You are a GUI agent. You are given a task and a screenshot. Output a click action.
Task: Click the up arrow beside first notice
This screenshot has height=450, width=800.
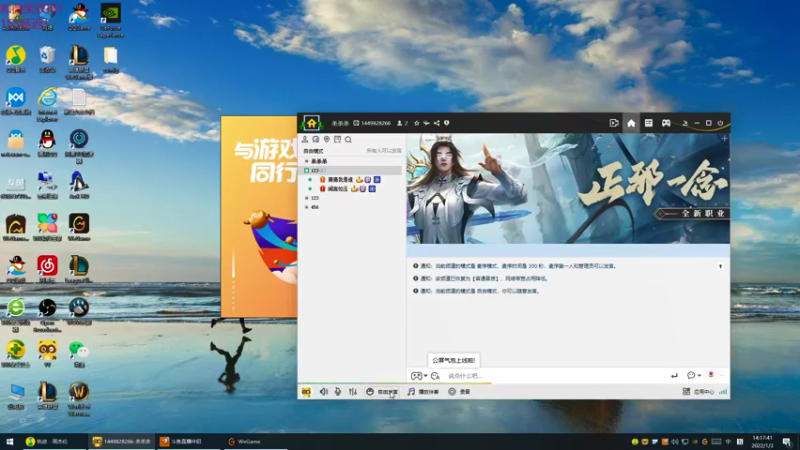720,266
